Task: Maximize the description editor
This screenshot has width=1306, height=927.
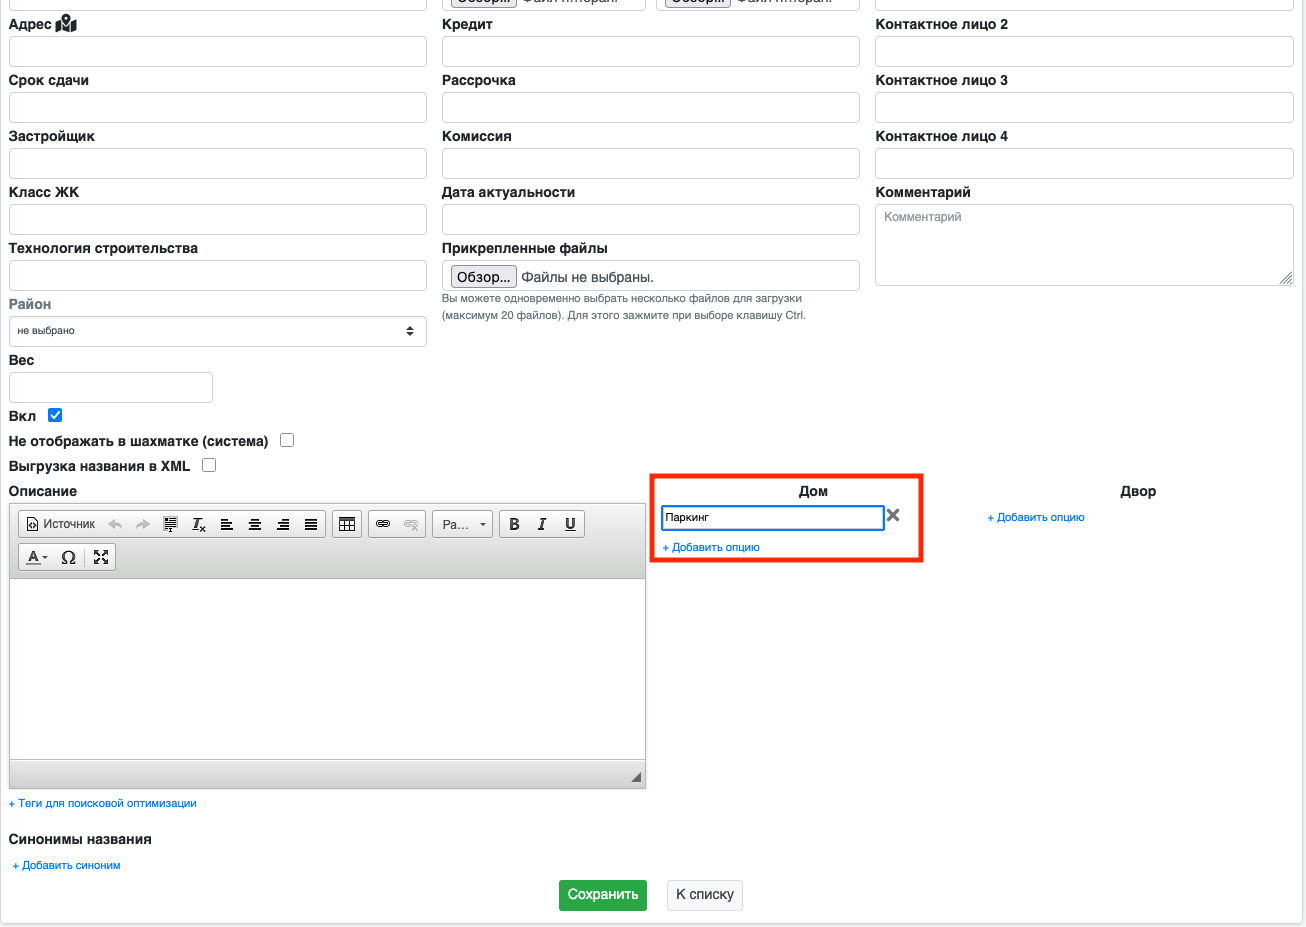Action: [101, 557]
